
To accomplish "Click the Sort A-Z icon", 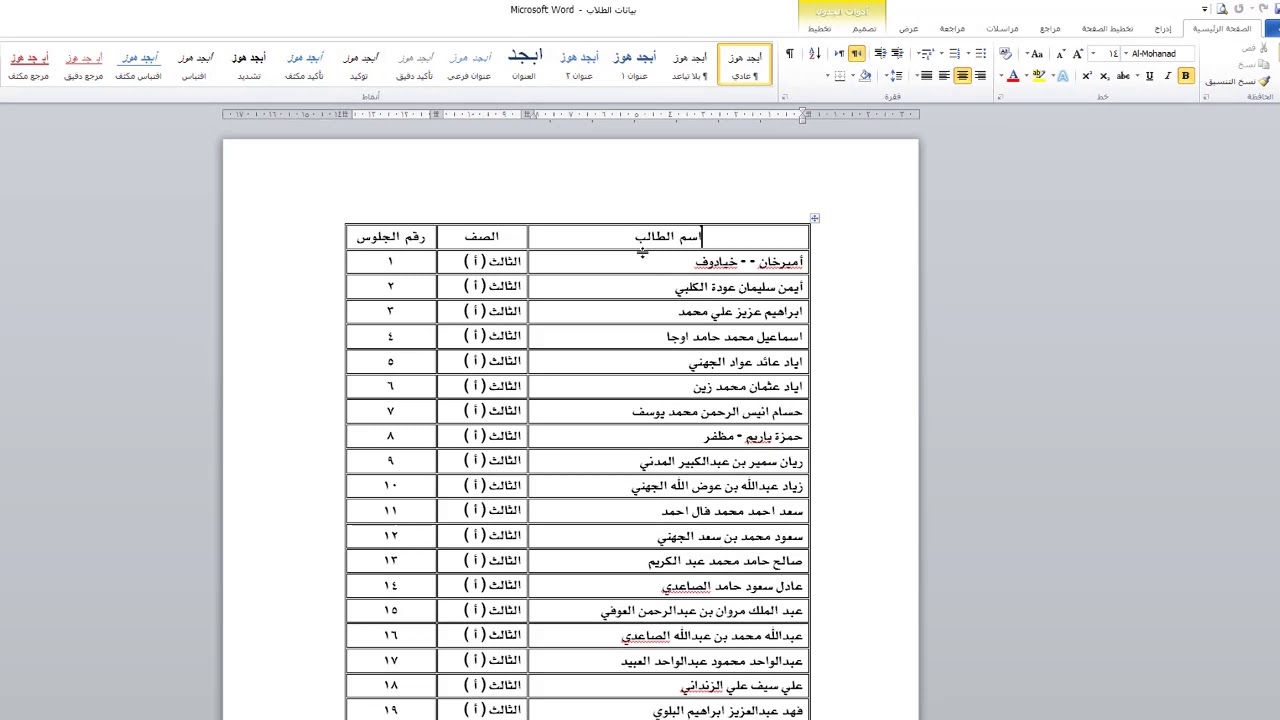I will tap(815, 53).
